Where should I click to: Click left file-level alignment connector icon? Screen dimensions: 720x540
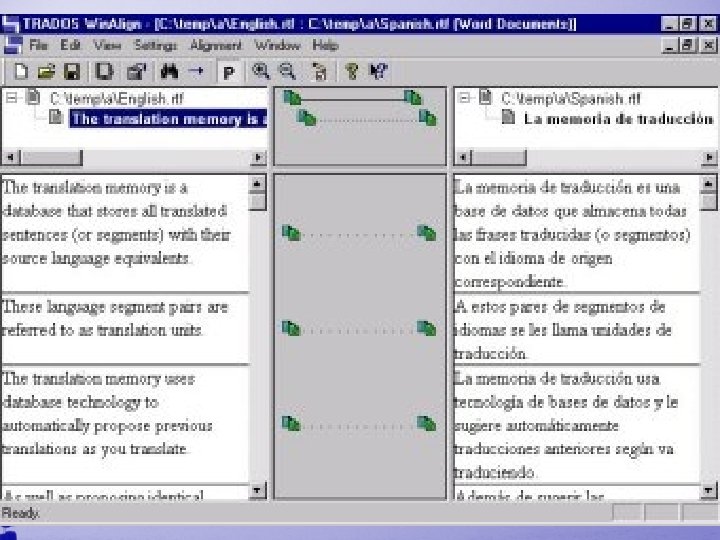click(292, 97)
